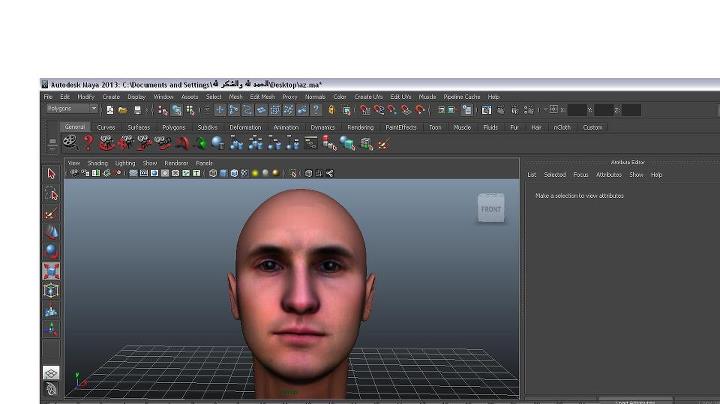Open the Polygons menu set dropdown
Screen dimensions: 720x404
(72, 109)
